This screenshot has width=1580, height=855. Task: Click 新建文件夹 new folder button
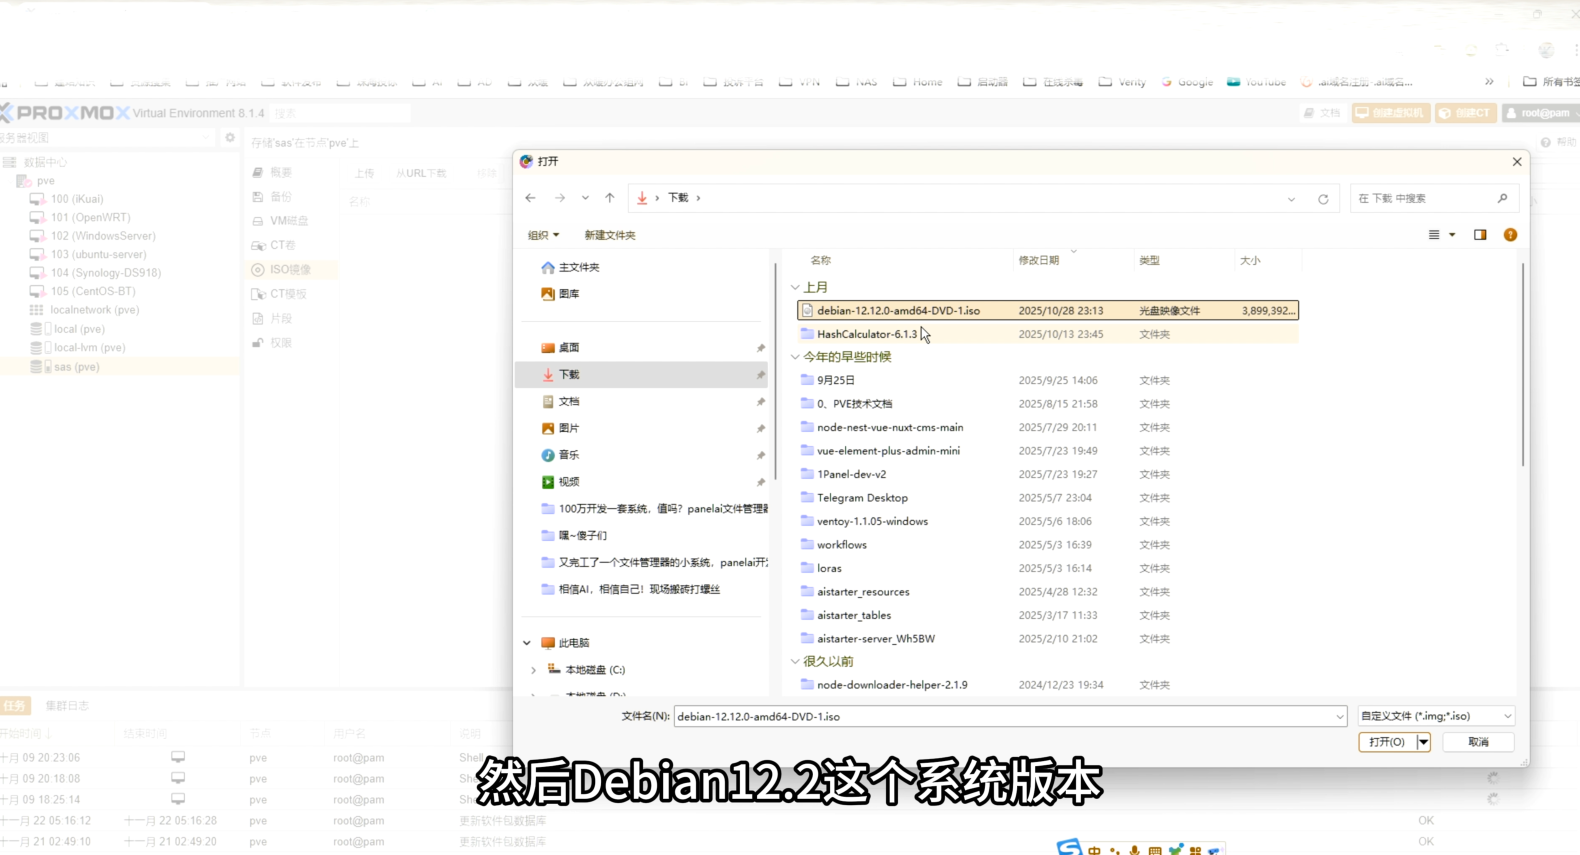coord(610,235)
